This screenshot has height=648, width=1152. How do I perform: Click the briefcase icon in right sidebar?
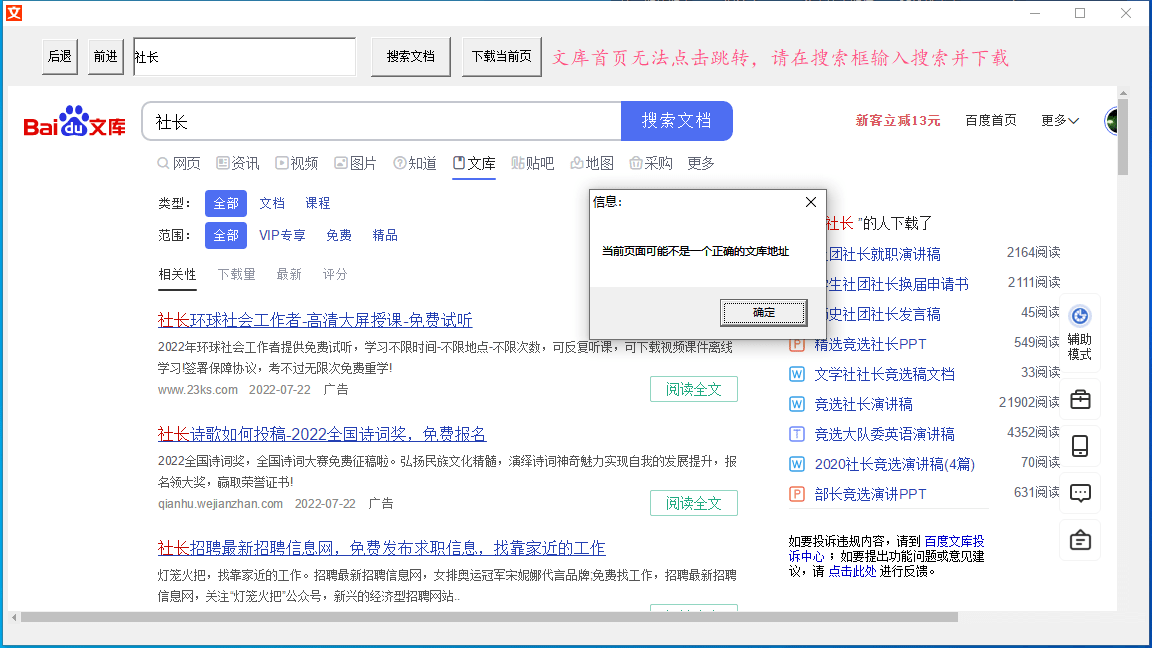point(1080,400)
